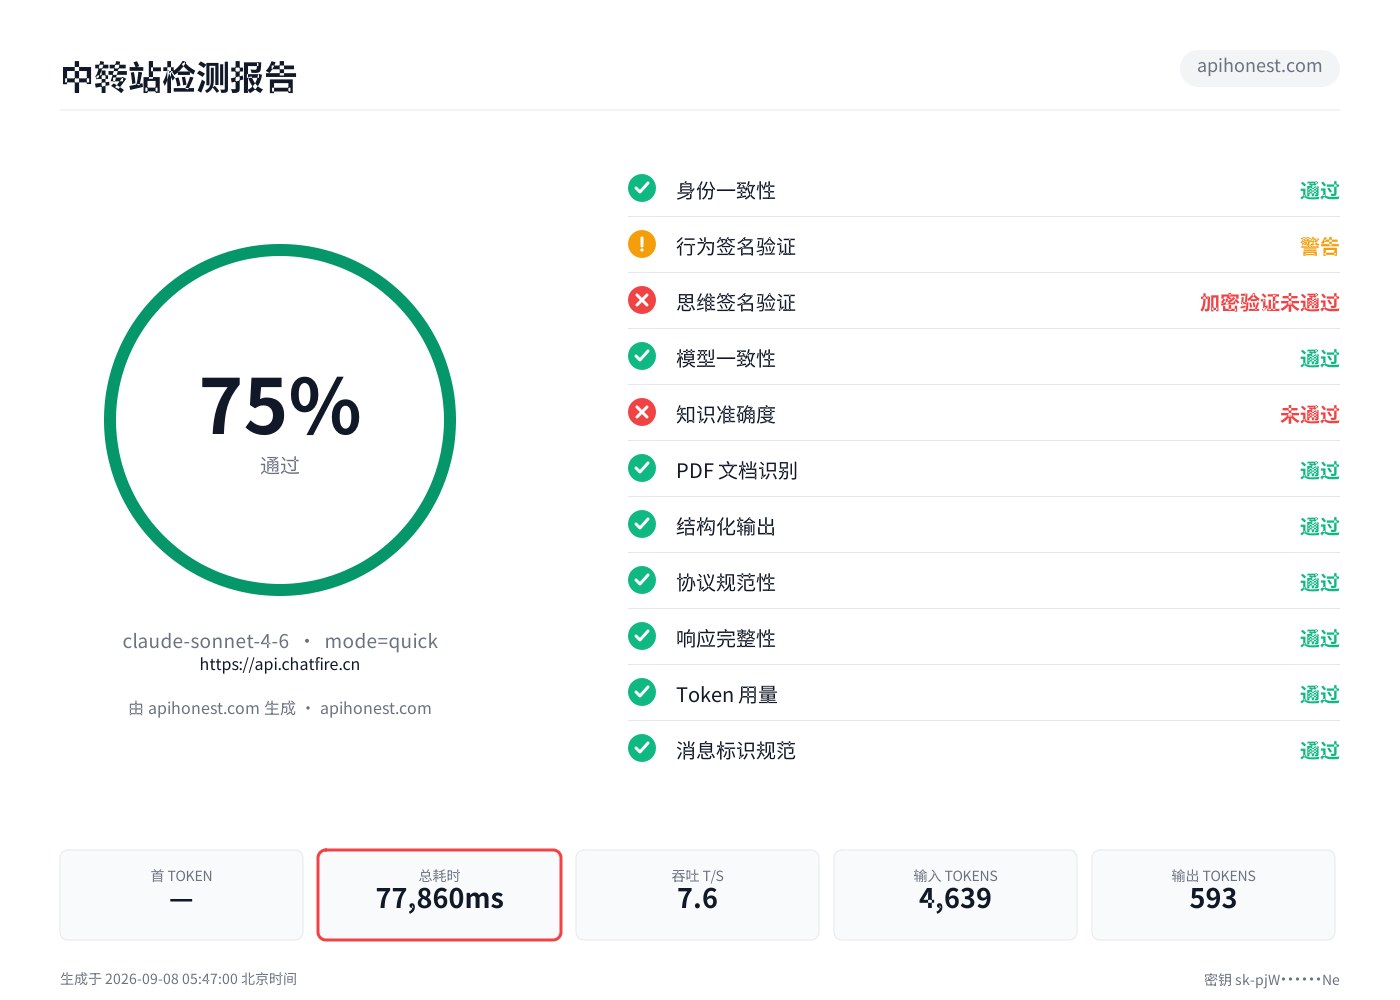This screenshot has height=1000, width=1400.
Task: Click the red 未通过 status for 知识准确度
Action: point(1309,414)
